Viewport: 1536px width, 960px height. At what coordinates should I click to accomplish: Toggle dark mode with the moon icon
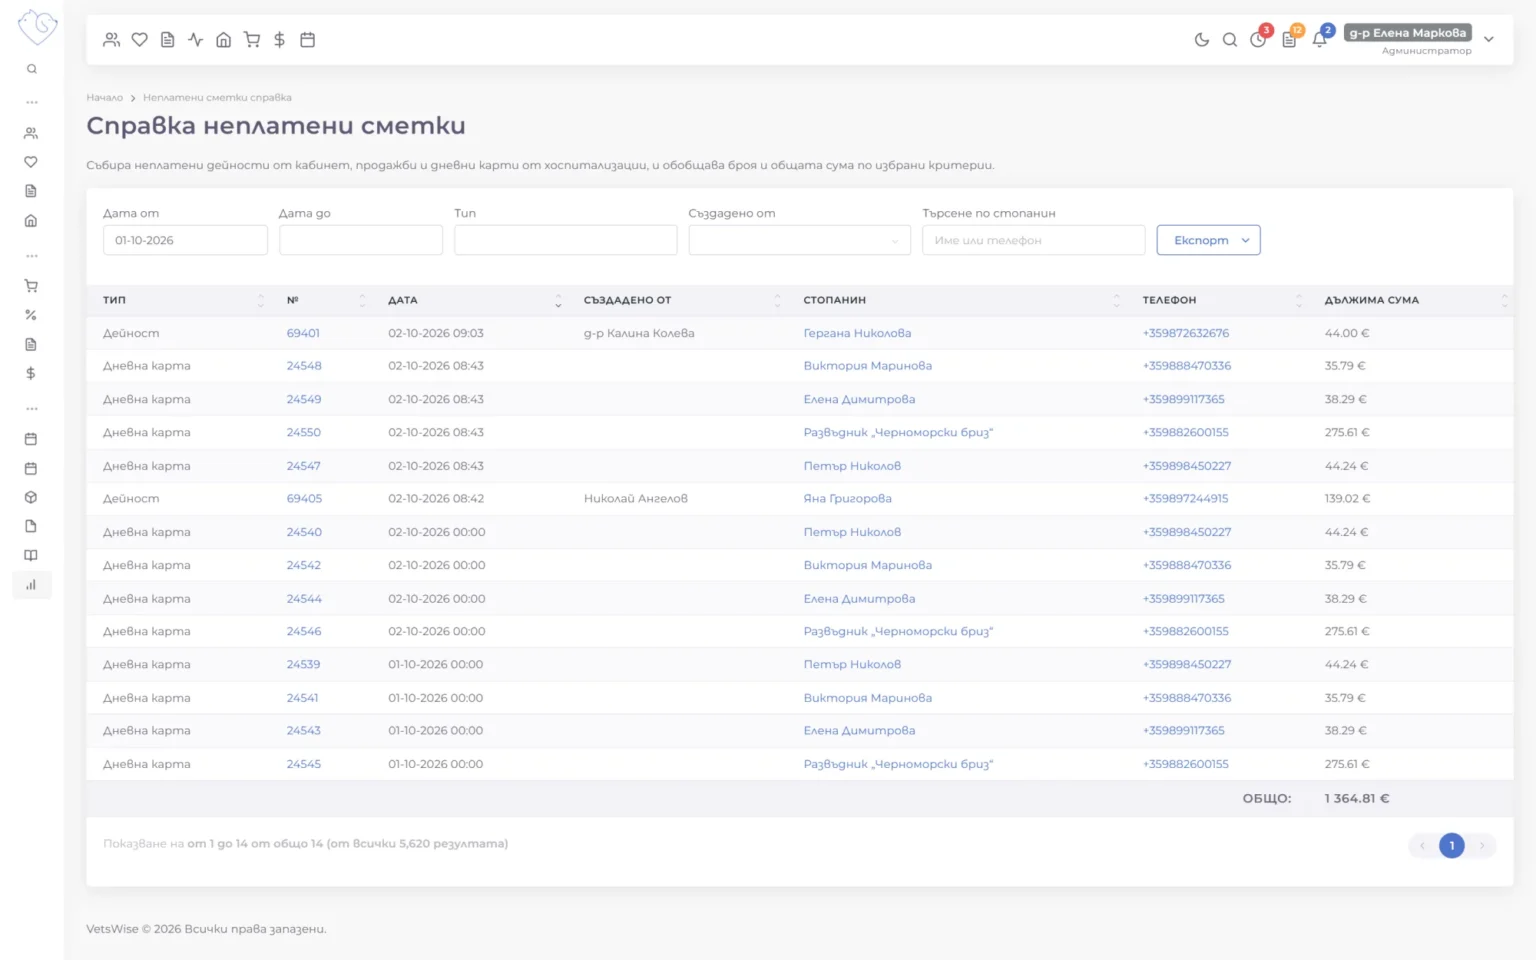[x=1202, y=40]
